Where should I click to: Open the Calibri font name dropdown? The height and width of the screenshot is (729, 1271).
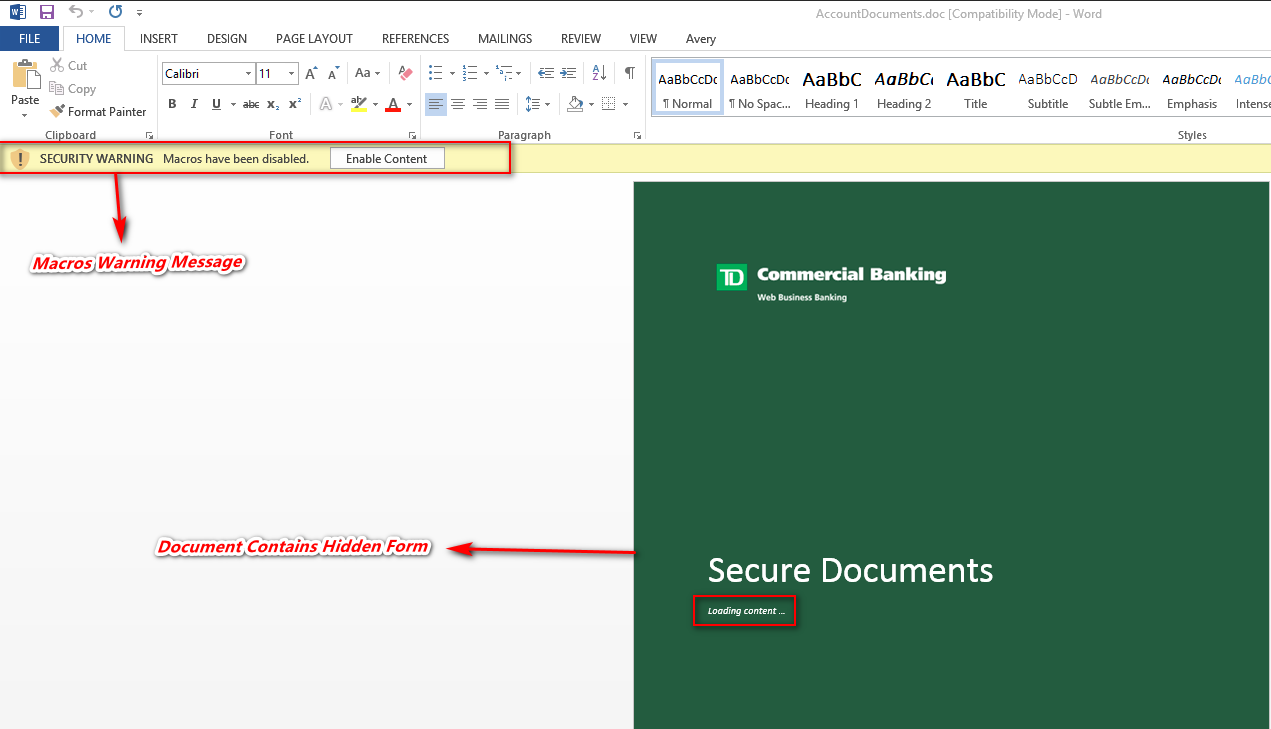tap(248, 74)
